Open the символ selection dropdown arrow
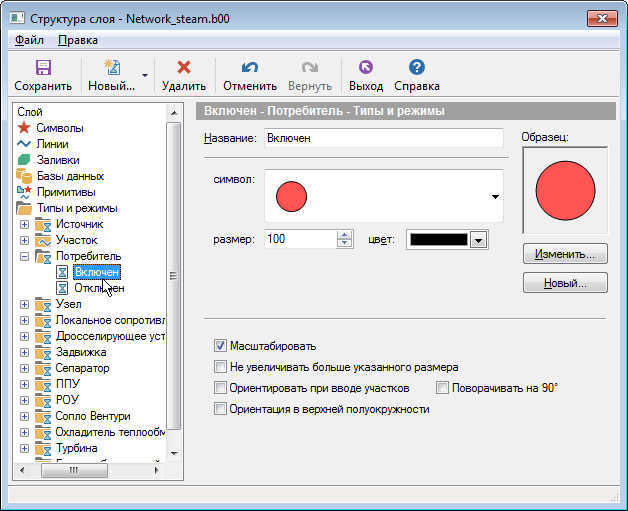 tap(495, 197)
